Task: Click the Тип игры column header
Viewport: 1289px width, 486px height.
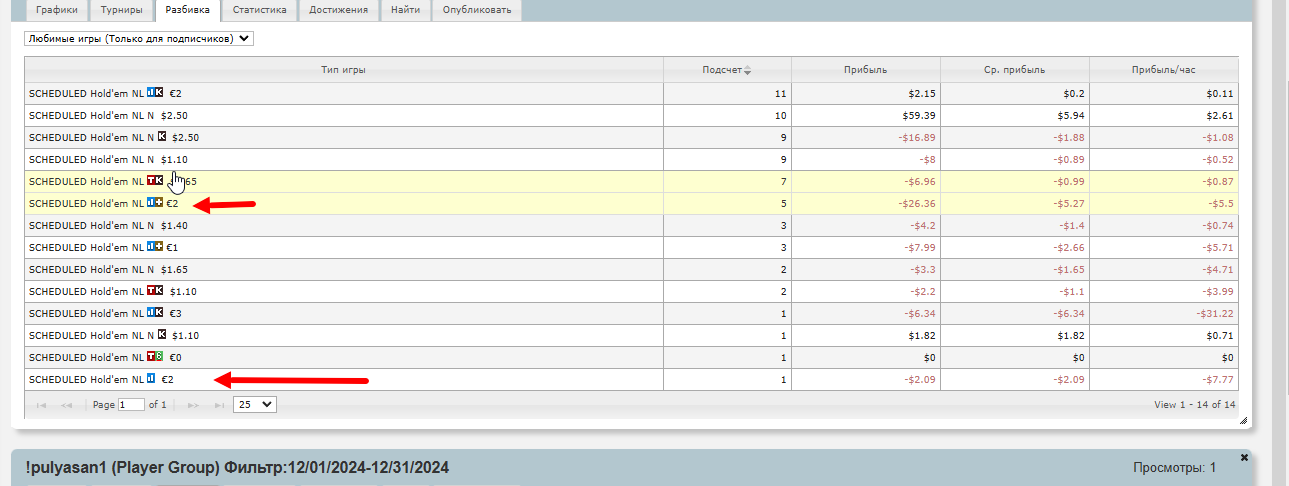Action: [343, 70]
